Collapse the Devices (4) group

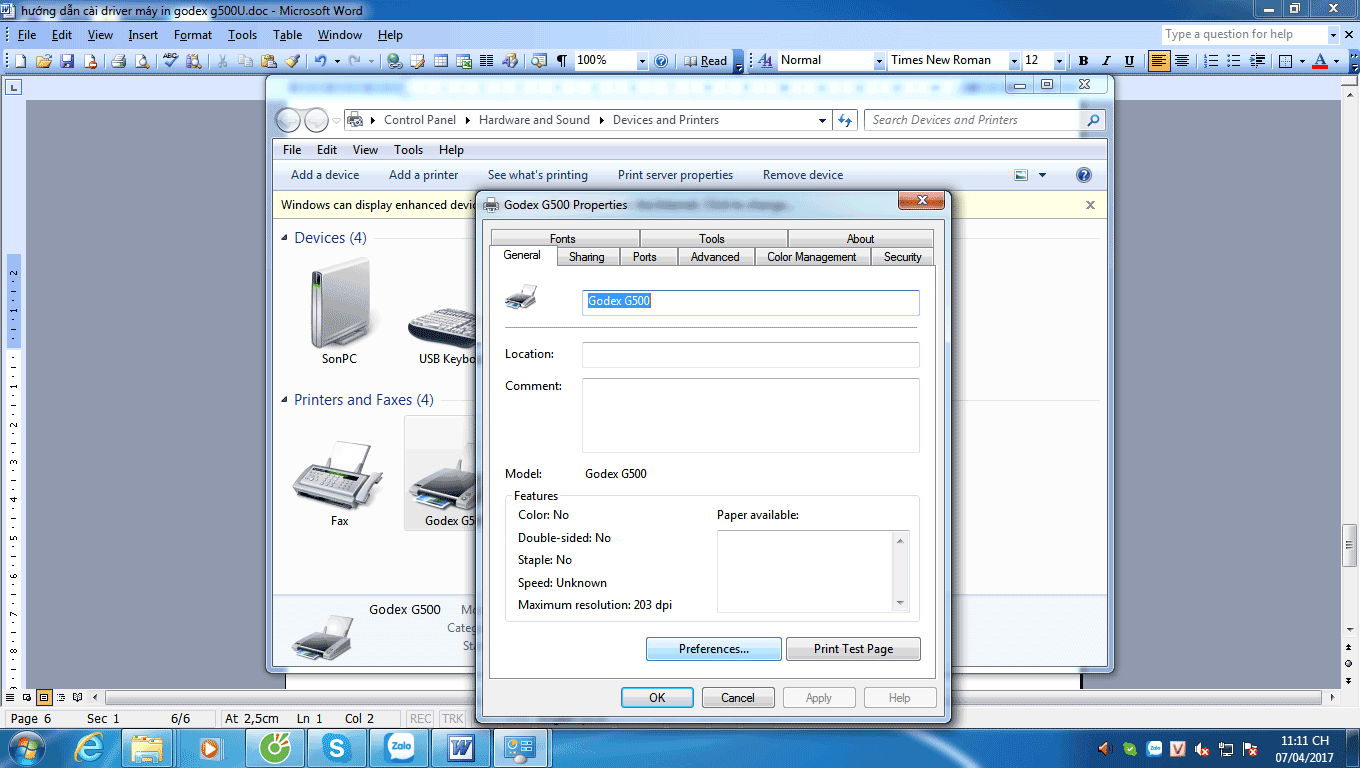click(284, 238)
